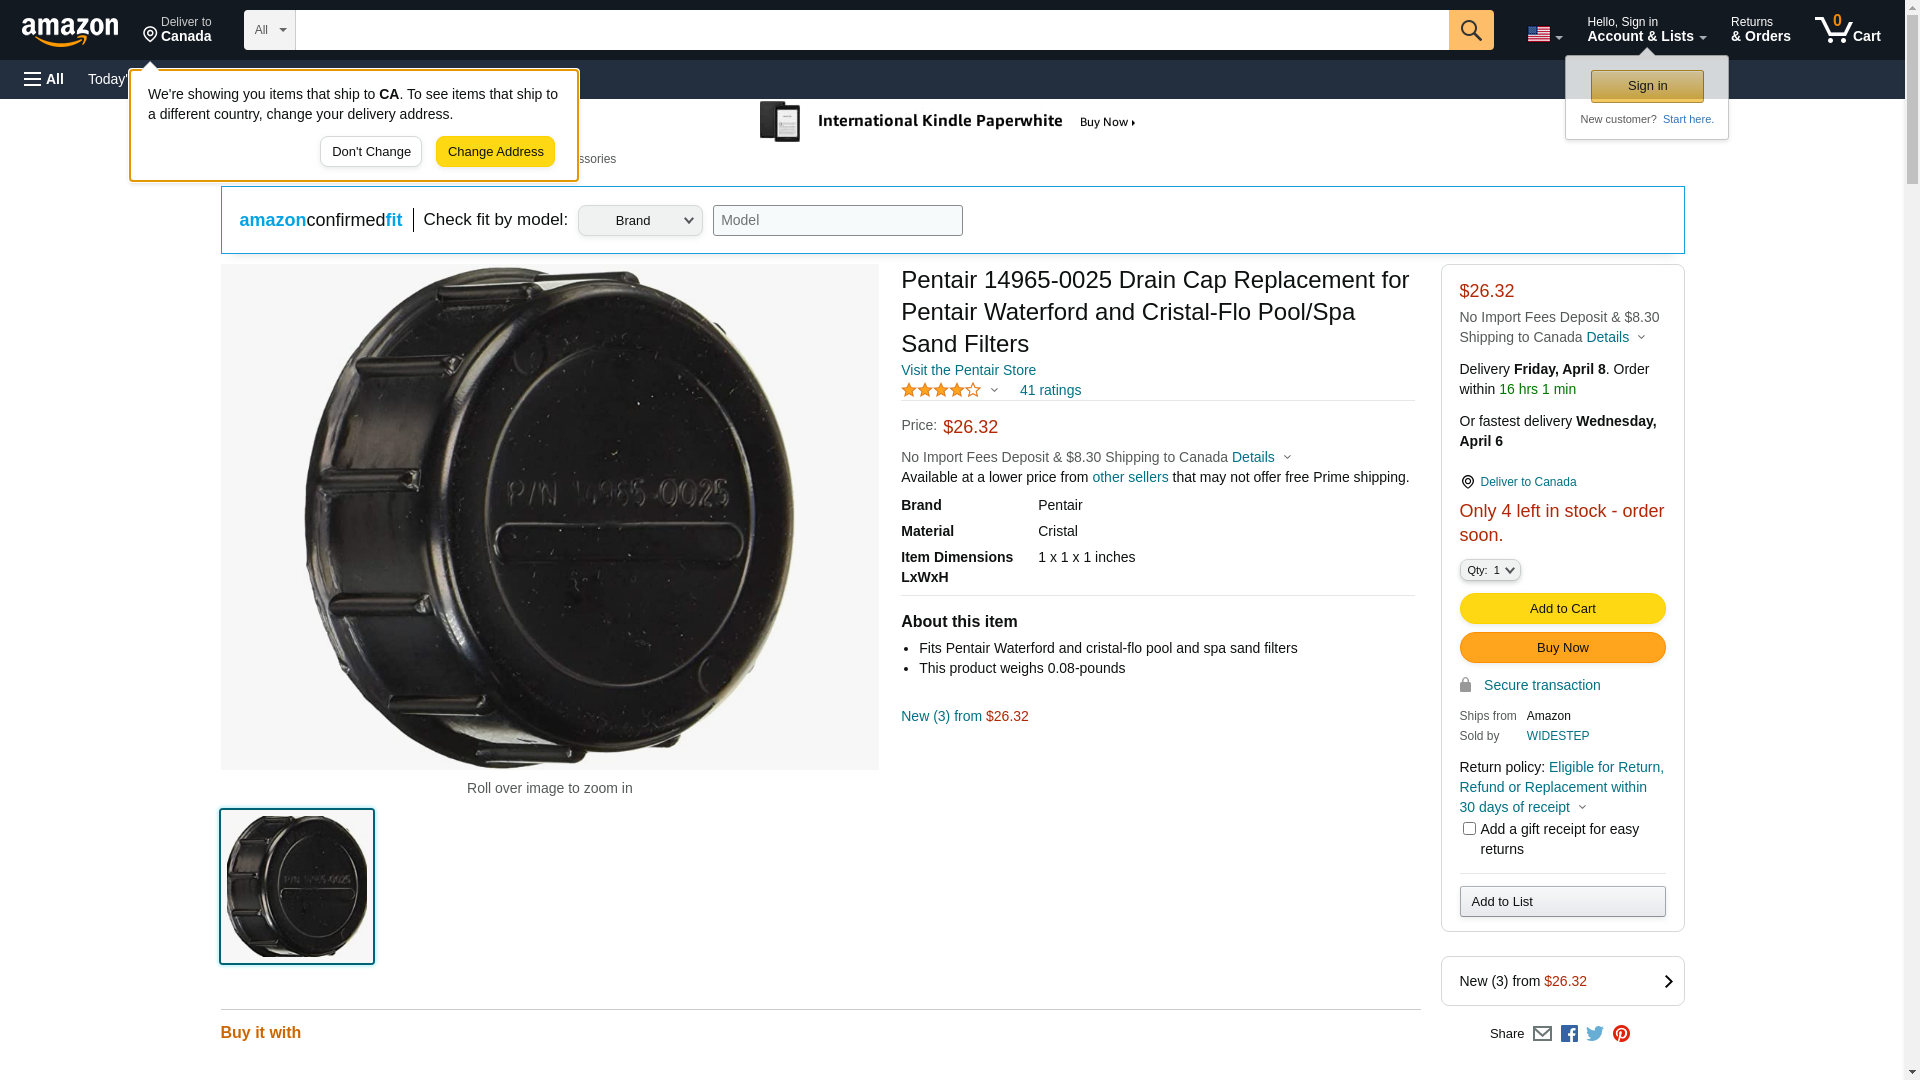The width and height of the screenshot is (1920, 1080).
Task: Expand the search category All dropdown
Action: [270, 30]
